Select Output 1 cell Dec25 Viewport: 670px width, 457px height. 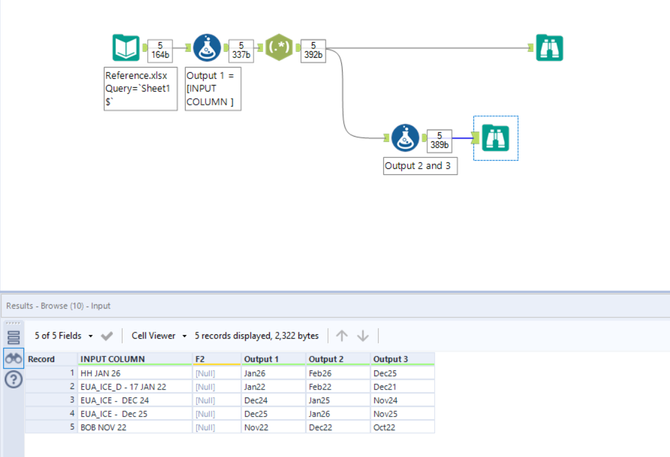(274, 414)
